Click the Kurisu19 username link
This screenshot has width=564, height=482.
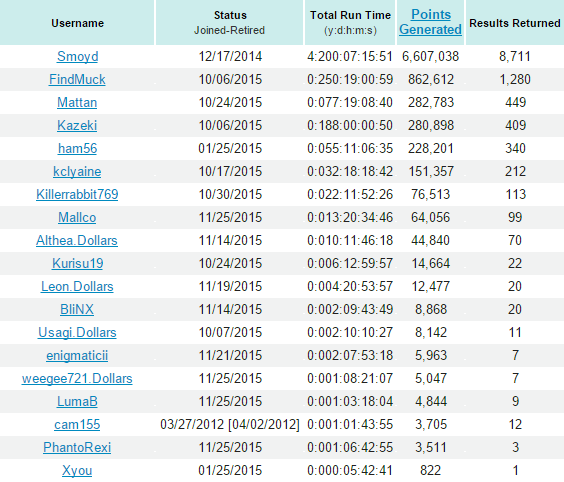point(77,264)
